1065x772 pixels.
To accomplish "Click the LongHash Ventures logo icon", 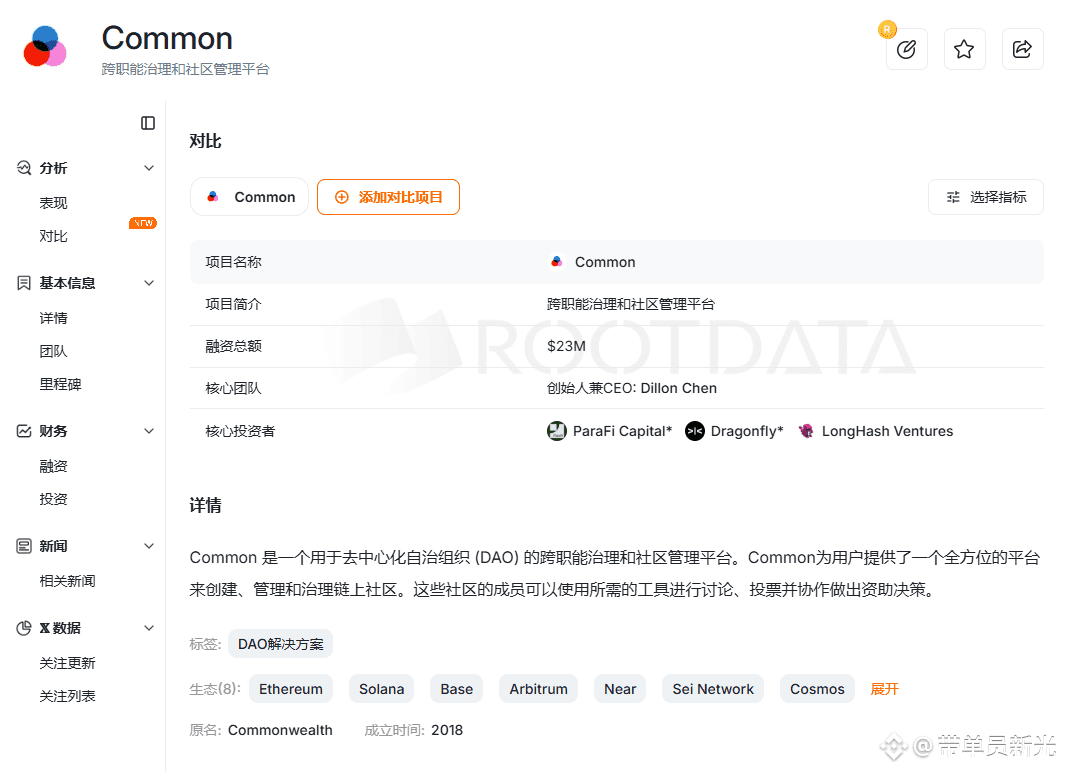I will [x=806, y=431].
